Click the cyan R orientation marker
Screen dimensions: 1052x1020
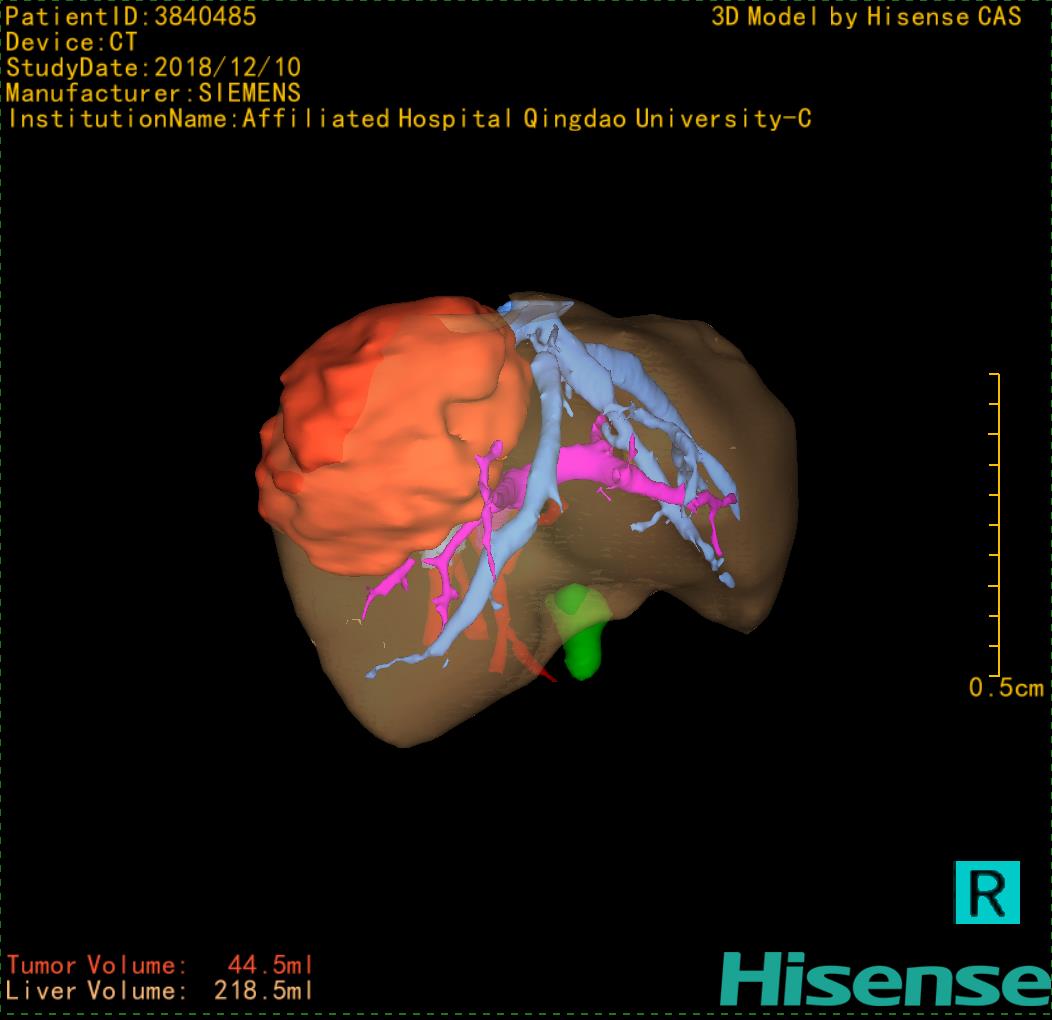[x=987, y=891]
